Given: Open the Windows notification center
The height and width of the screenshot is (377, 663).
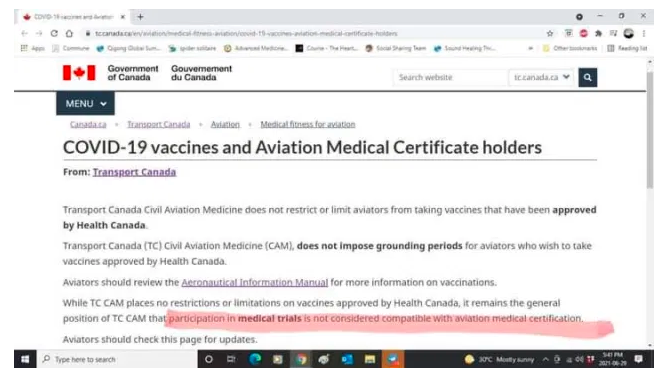Looking at the screenshot, I should click(x=638, y=359).
